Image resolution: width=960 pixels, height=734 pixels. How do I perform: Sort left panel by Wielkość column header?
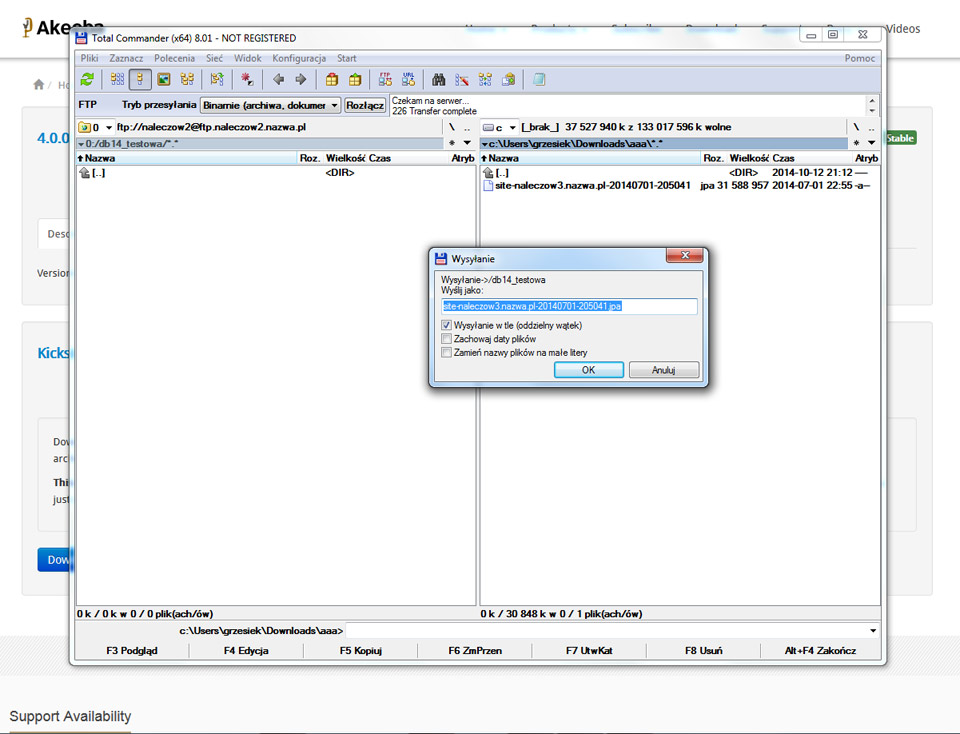345,158
